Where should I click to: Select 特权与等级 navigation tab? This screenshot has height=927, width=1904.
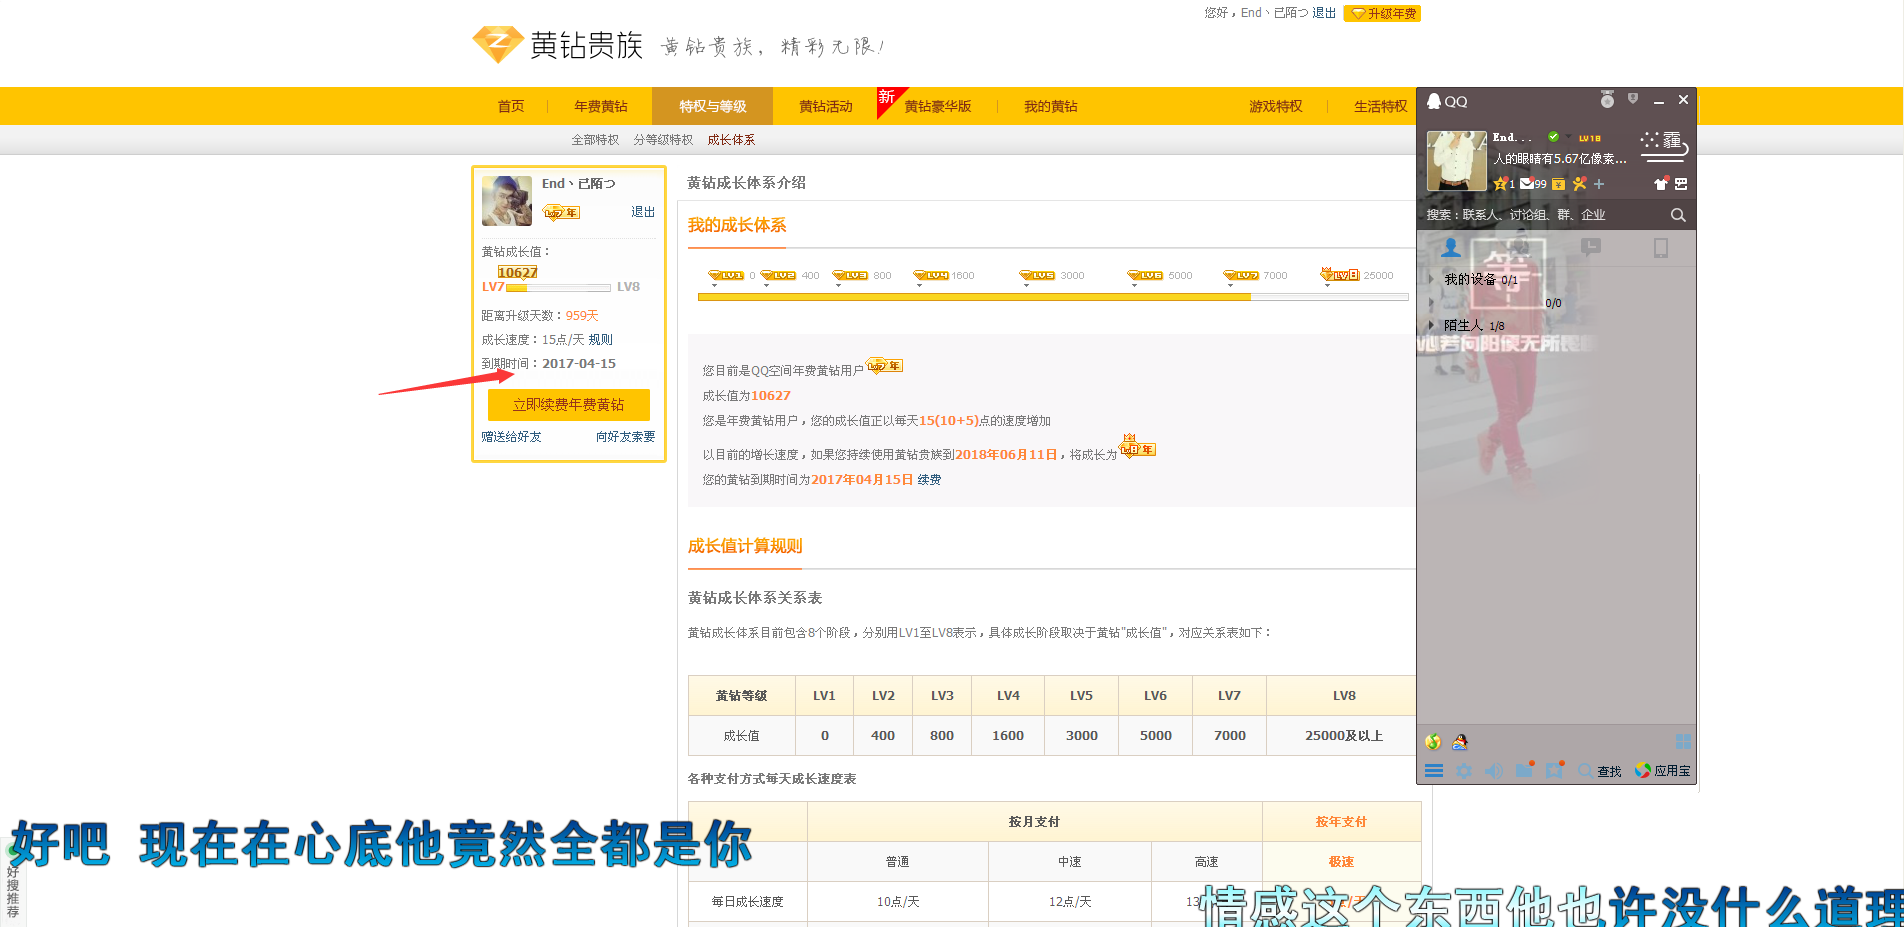(x=713, y=106)
